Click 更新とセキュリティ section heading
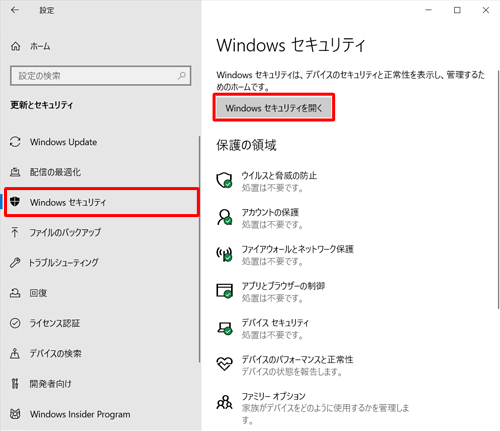 click(42, 105)
